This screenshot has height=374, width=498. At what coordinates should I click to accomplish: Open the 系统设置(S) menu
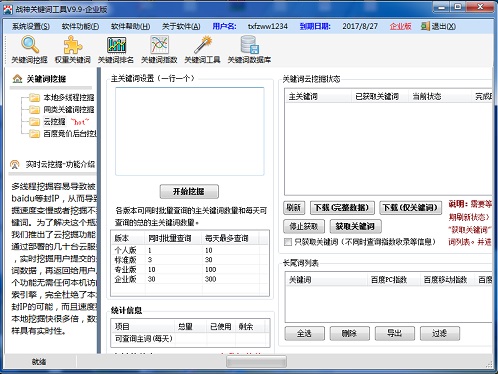[x=31, y=26]
